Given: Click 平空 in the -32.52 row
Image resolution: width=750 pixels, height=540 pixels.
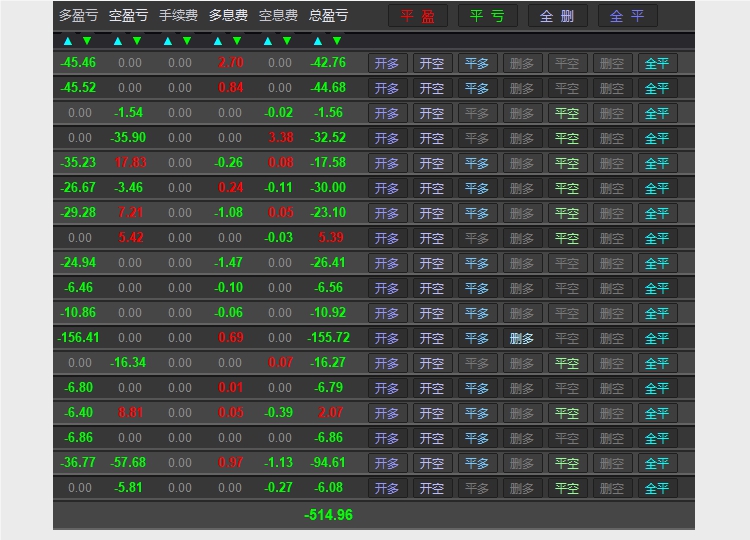Looking at the screenshot, I should click(567, 138).
